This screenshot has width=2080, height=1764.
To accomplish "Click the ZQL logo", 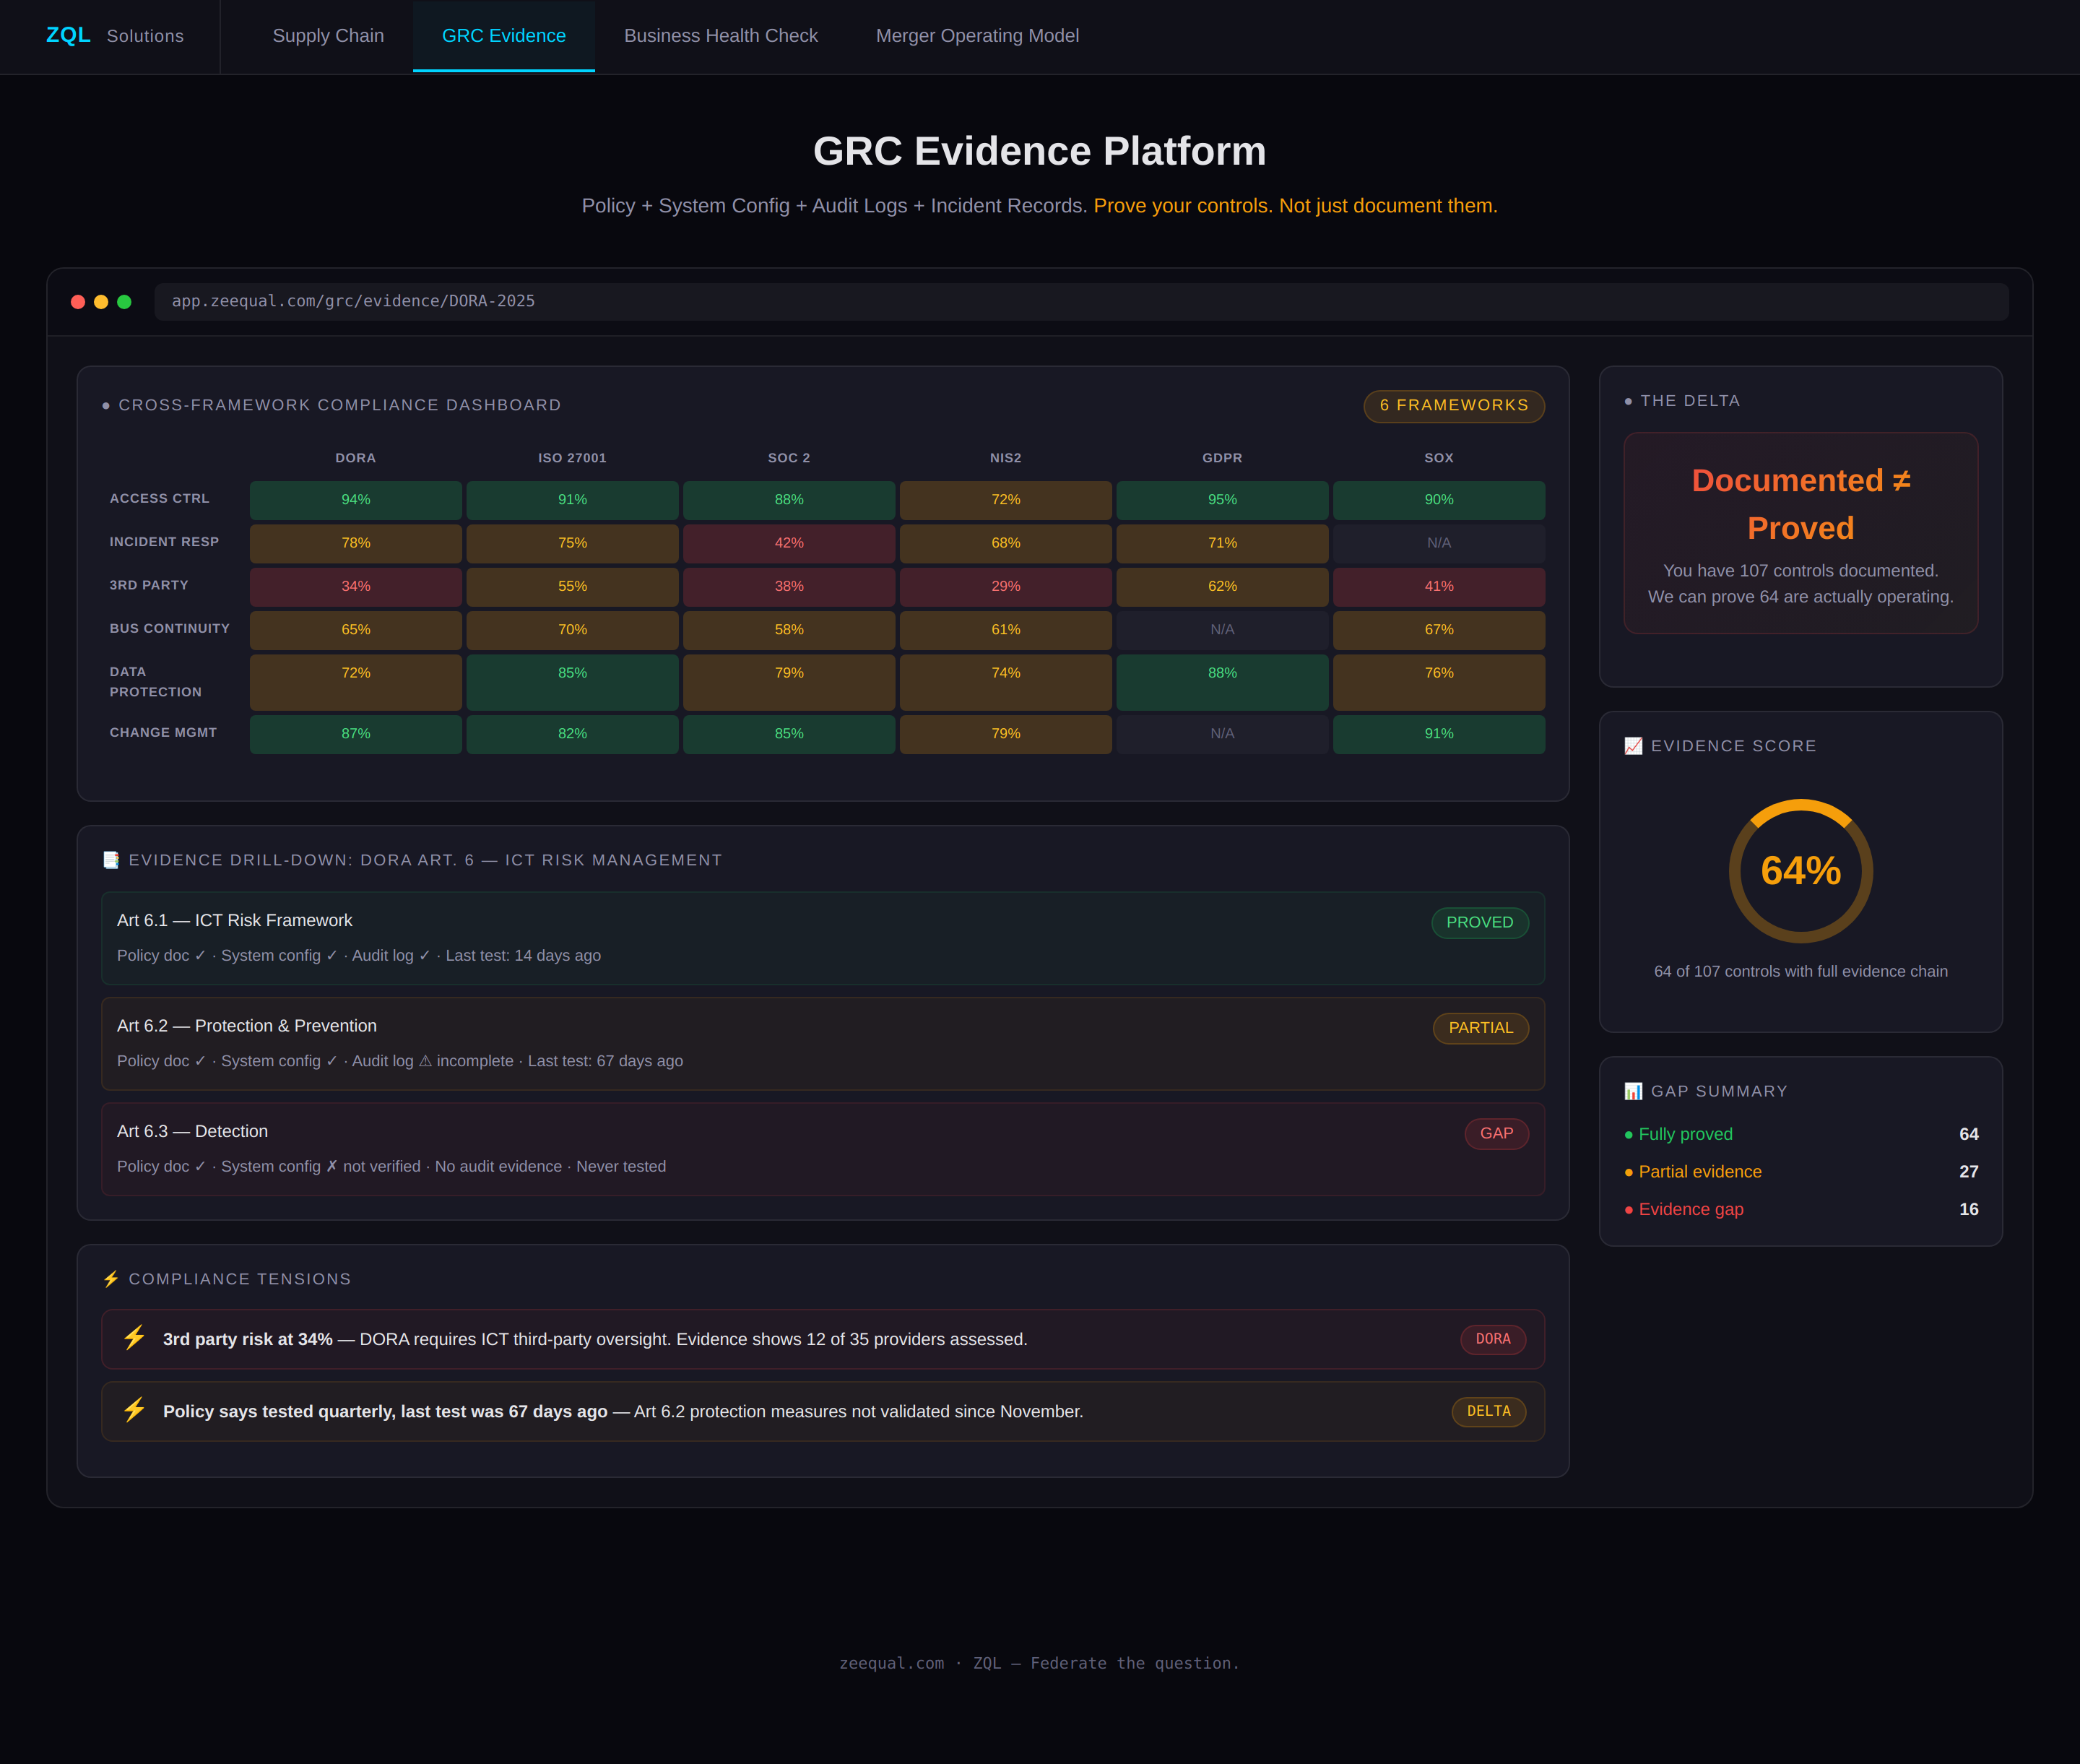I will [68, 35].
